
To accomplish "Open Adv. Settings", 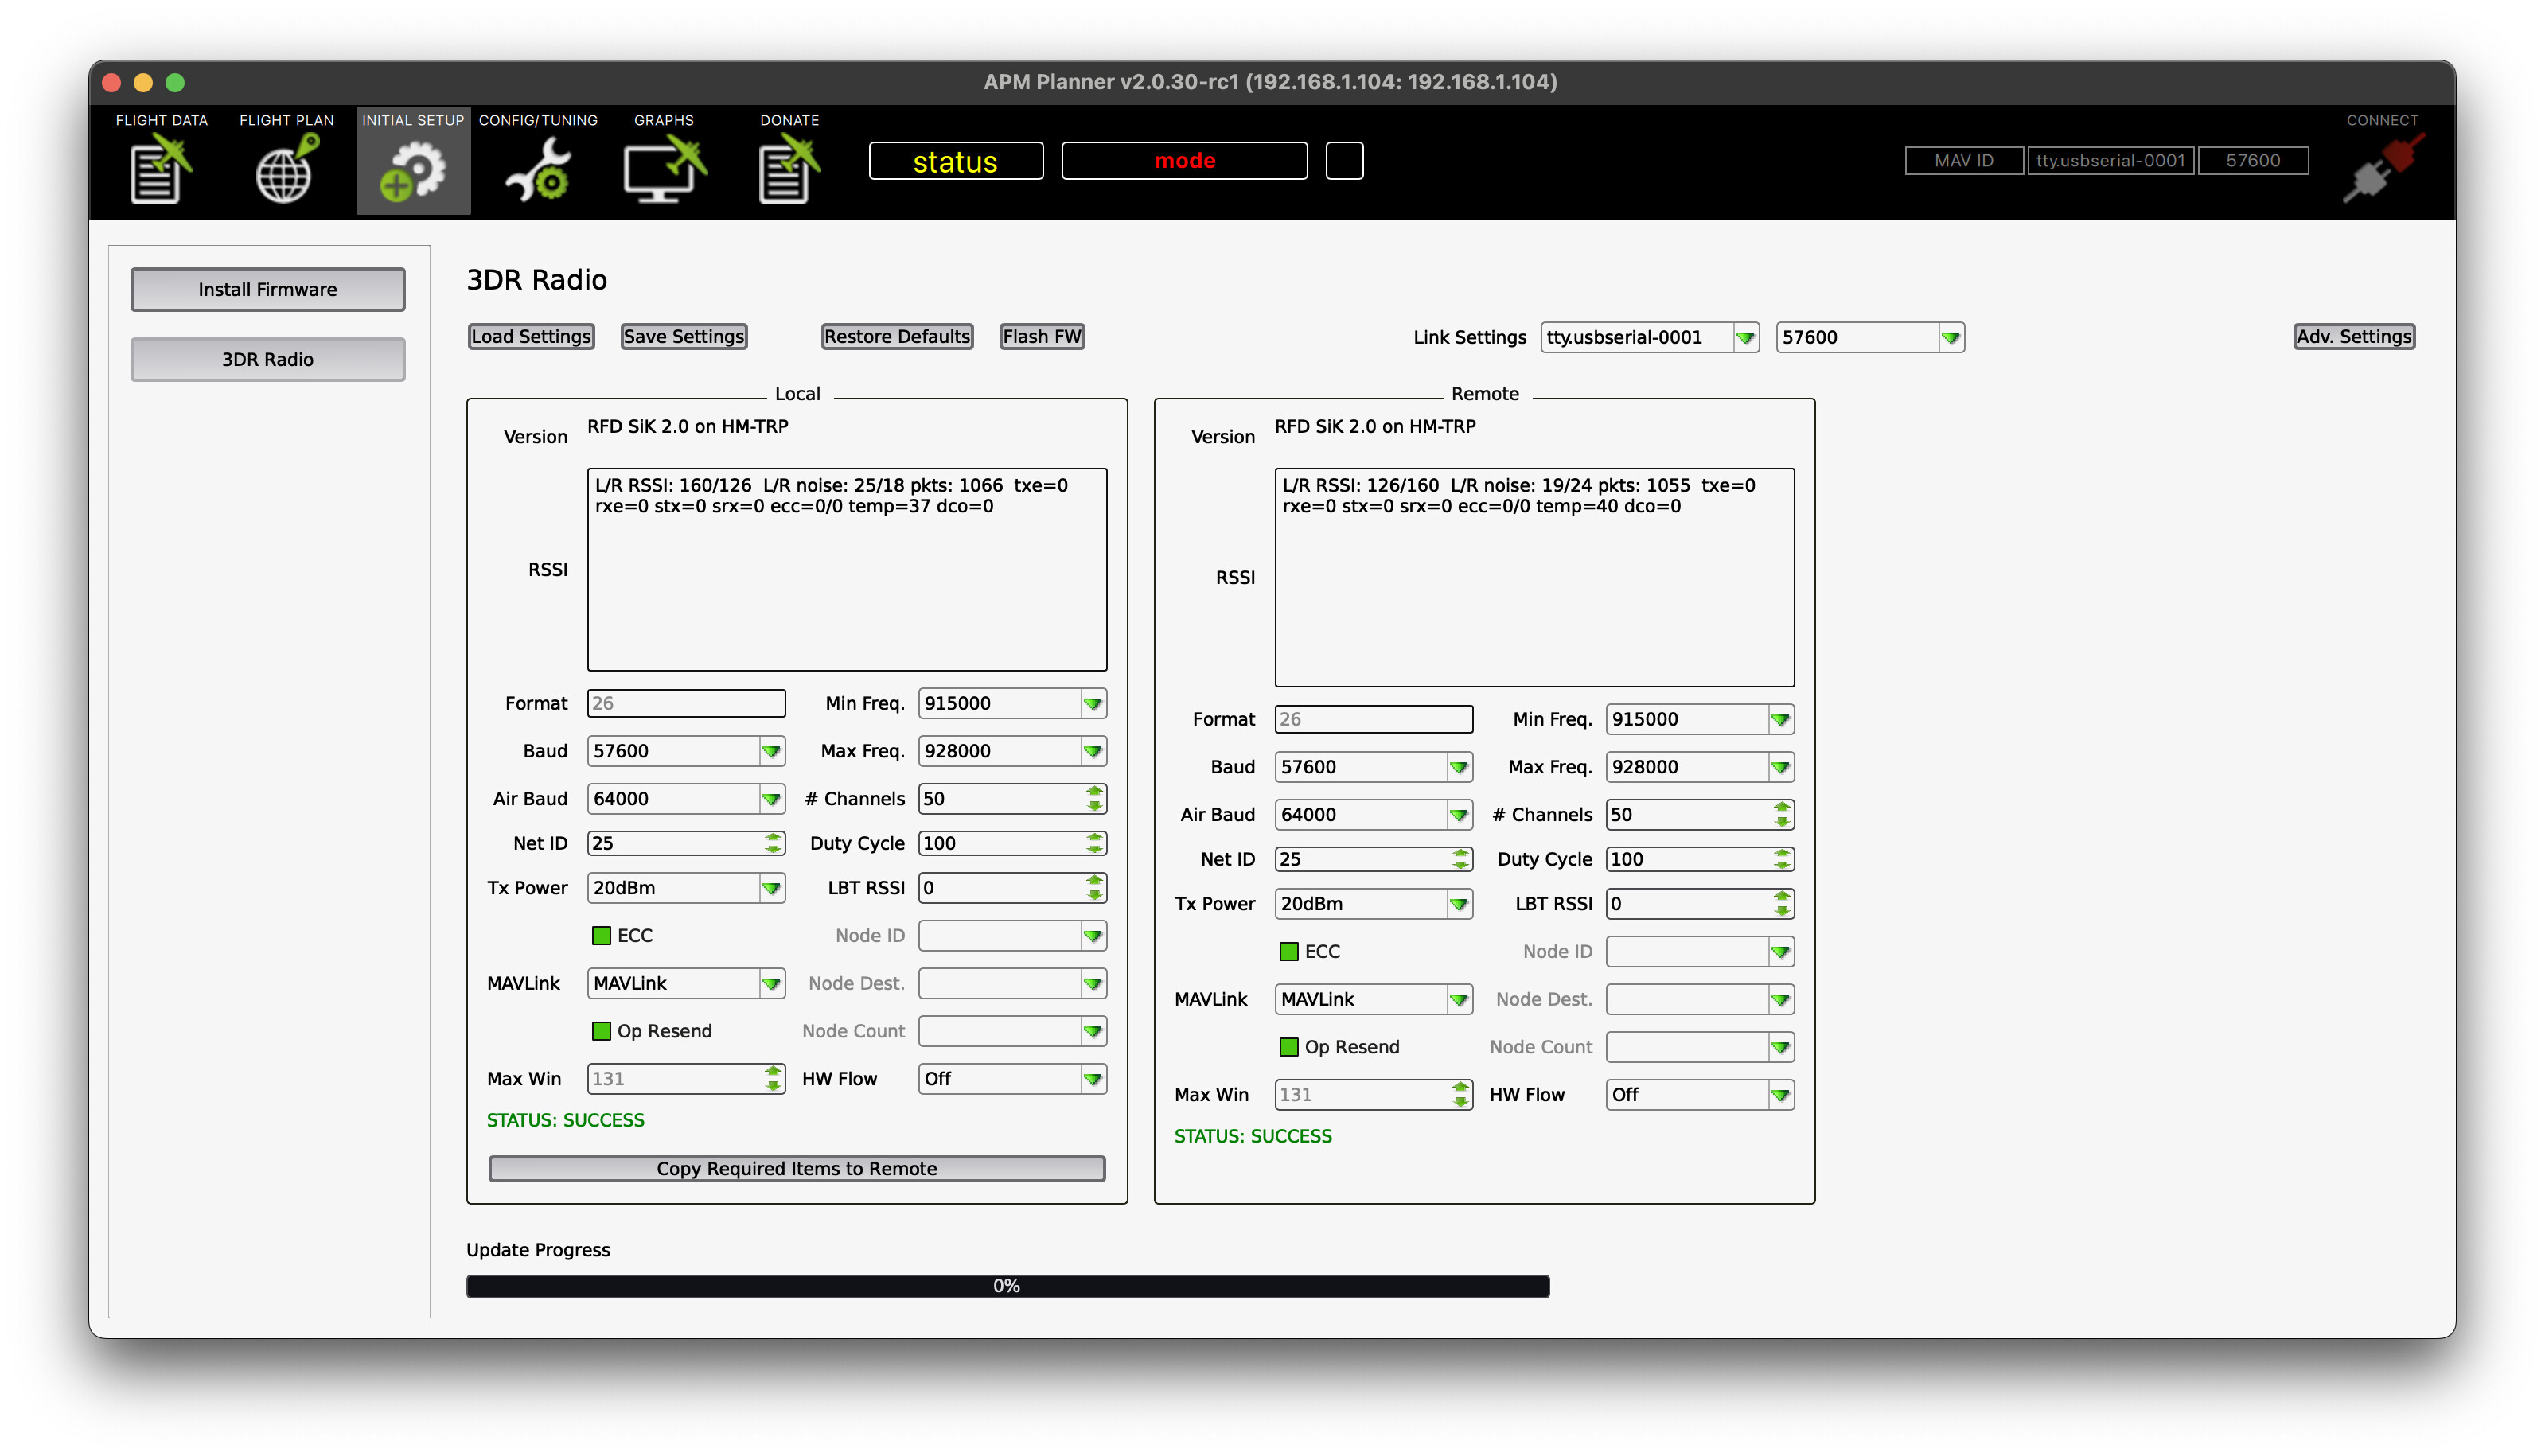I will [2354, 337].
